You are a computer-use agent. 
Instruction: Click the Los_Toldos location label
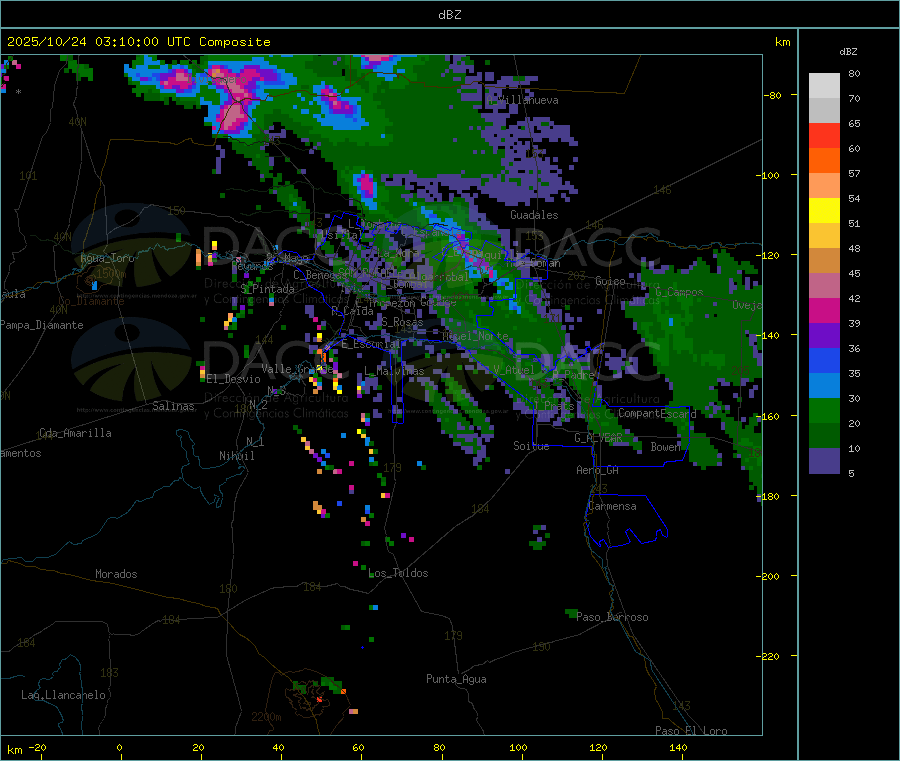pyautogui.click(x=398, y=573)
